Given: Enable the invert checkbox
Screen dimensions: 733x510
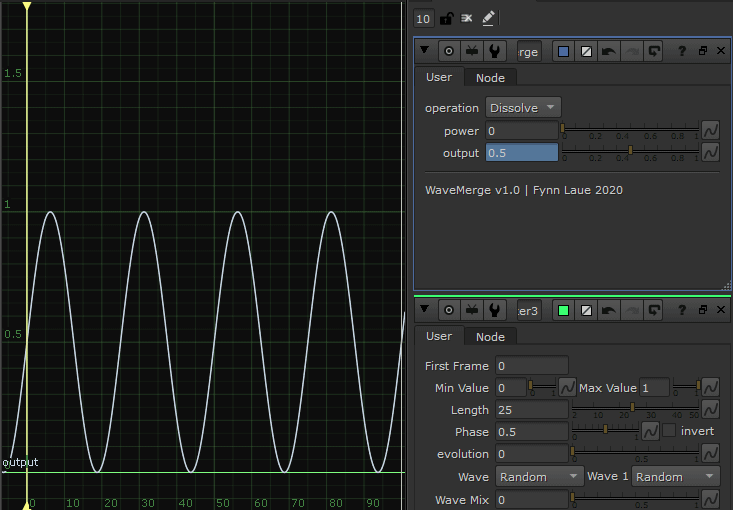Looking at the screenshot, I should coord(669,431).
